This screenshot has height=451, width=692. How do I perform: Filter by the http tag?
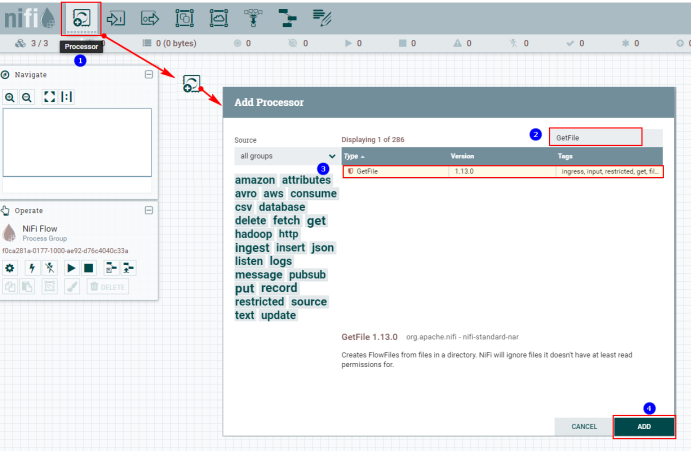(289, 234)
